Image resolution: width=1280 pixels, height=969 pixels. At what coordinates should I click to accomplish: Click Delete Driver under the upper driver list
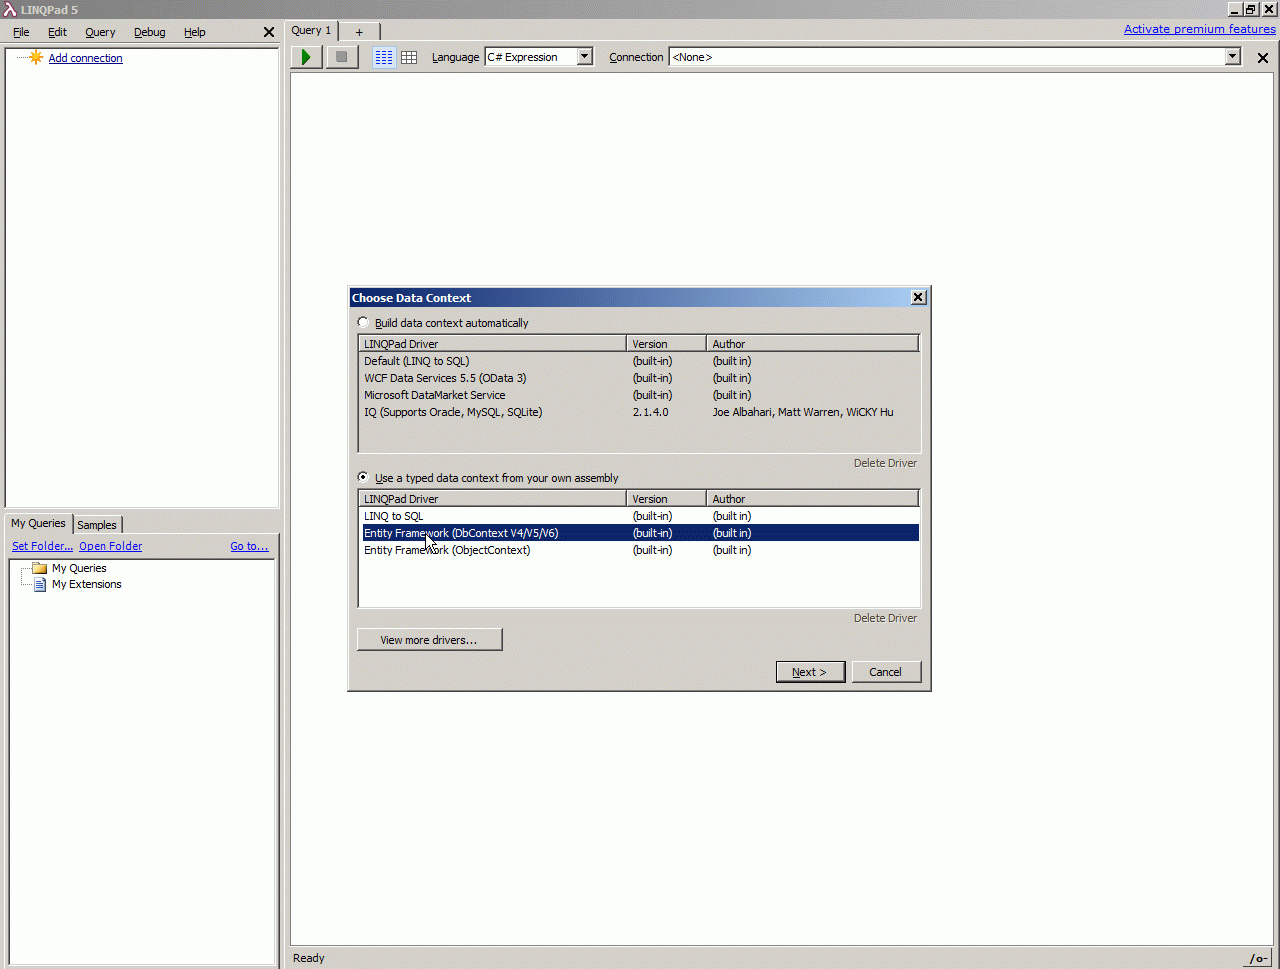pyautogui.click(x=885, y=463)
